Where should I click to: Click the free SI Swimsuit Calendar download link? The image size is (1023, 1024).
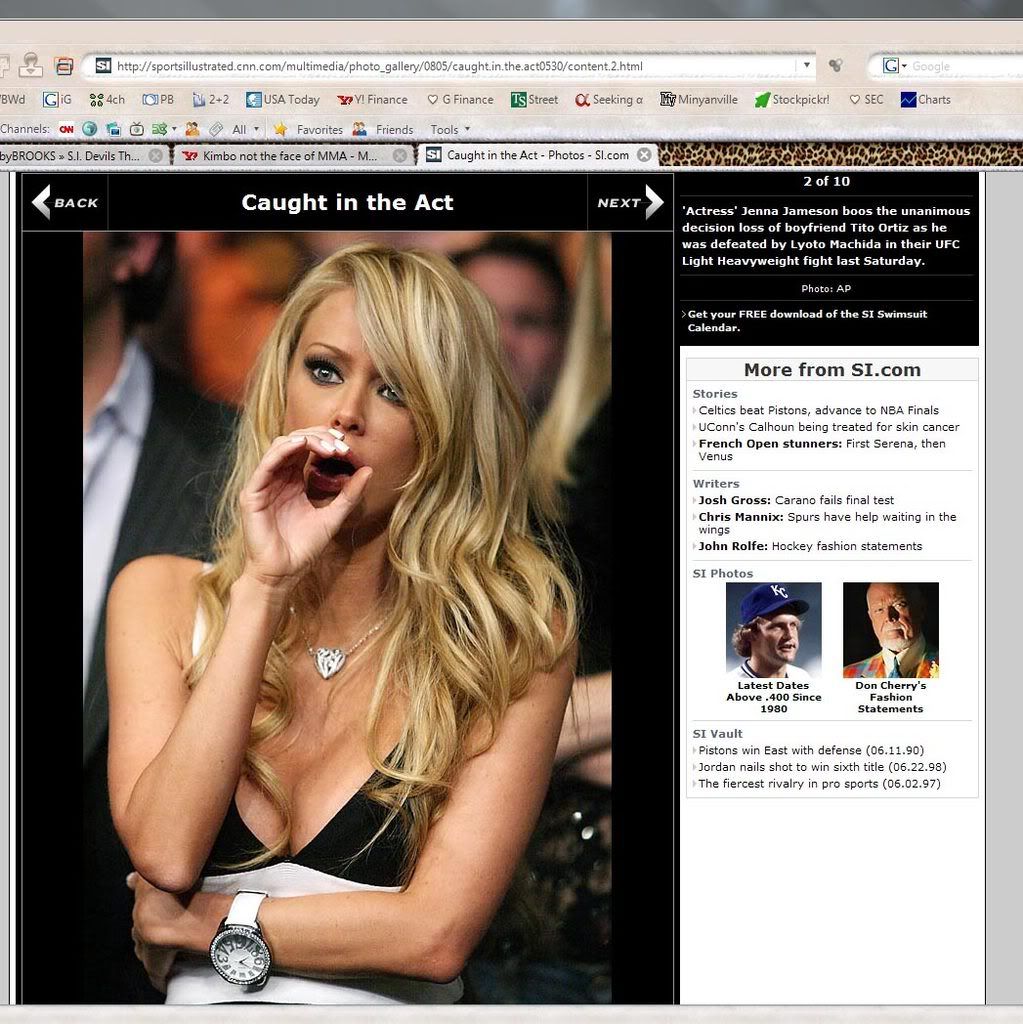(x=806, y=321)
